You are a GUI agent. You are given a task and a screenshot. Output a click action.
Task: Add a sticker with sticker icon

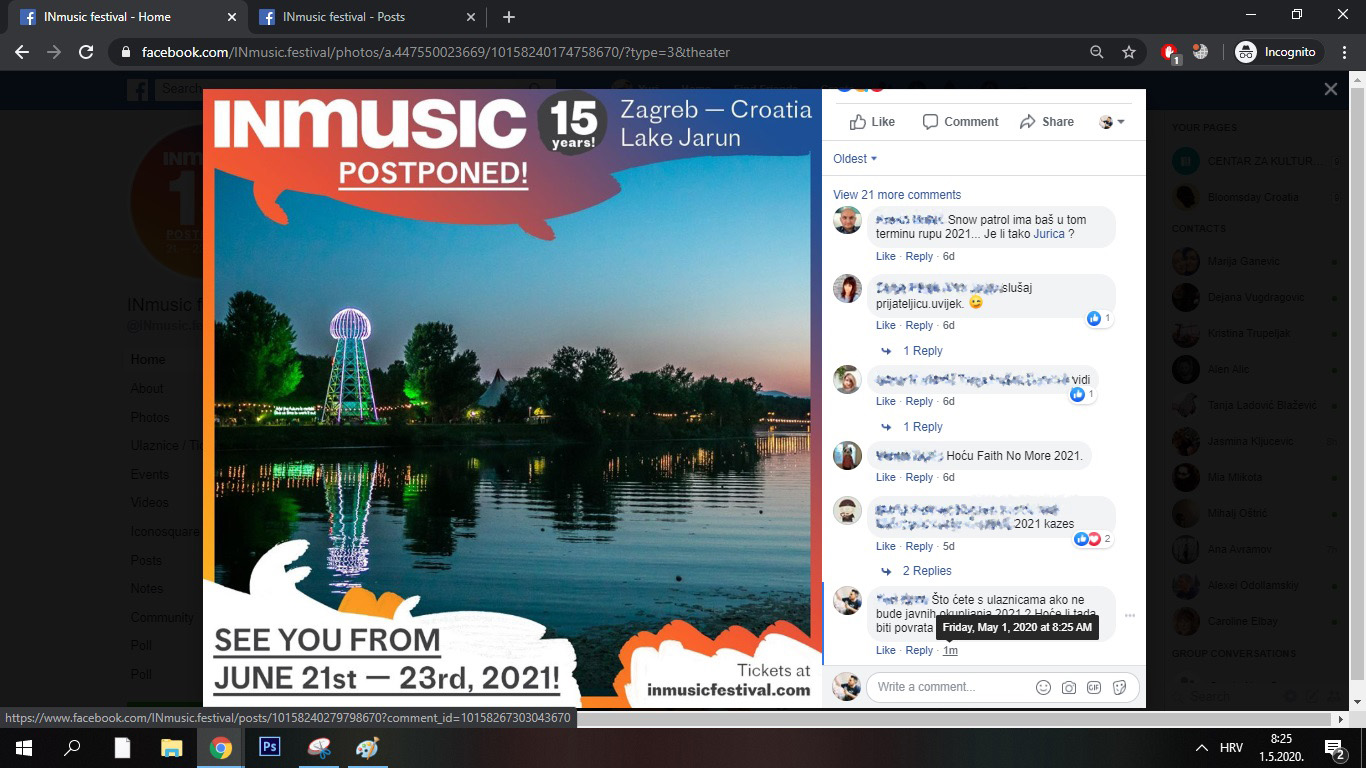click(1120, 687)
